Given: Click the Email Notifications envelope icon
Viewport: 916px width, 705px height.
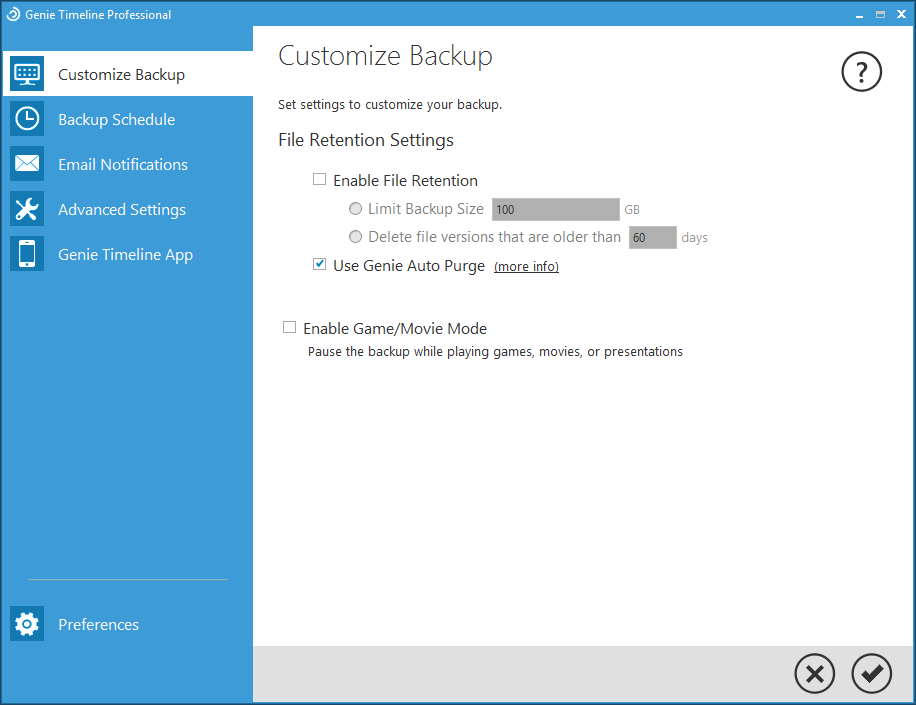Looking at the screenshot, I should pos(27,164).
